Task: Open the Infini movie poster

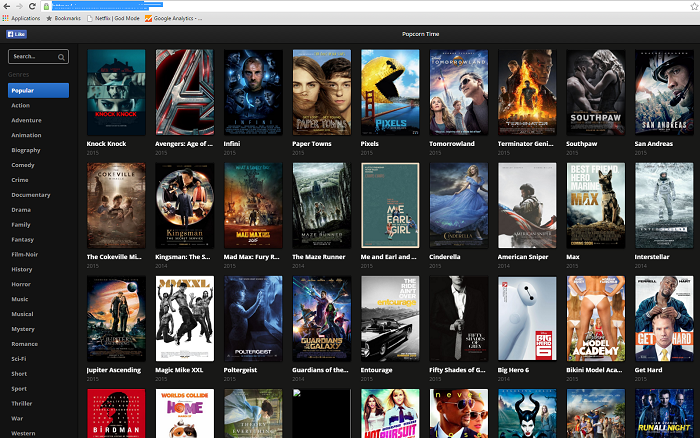Action: 253,92
